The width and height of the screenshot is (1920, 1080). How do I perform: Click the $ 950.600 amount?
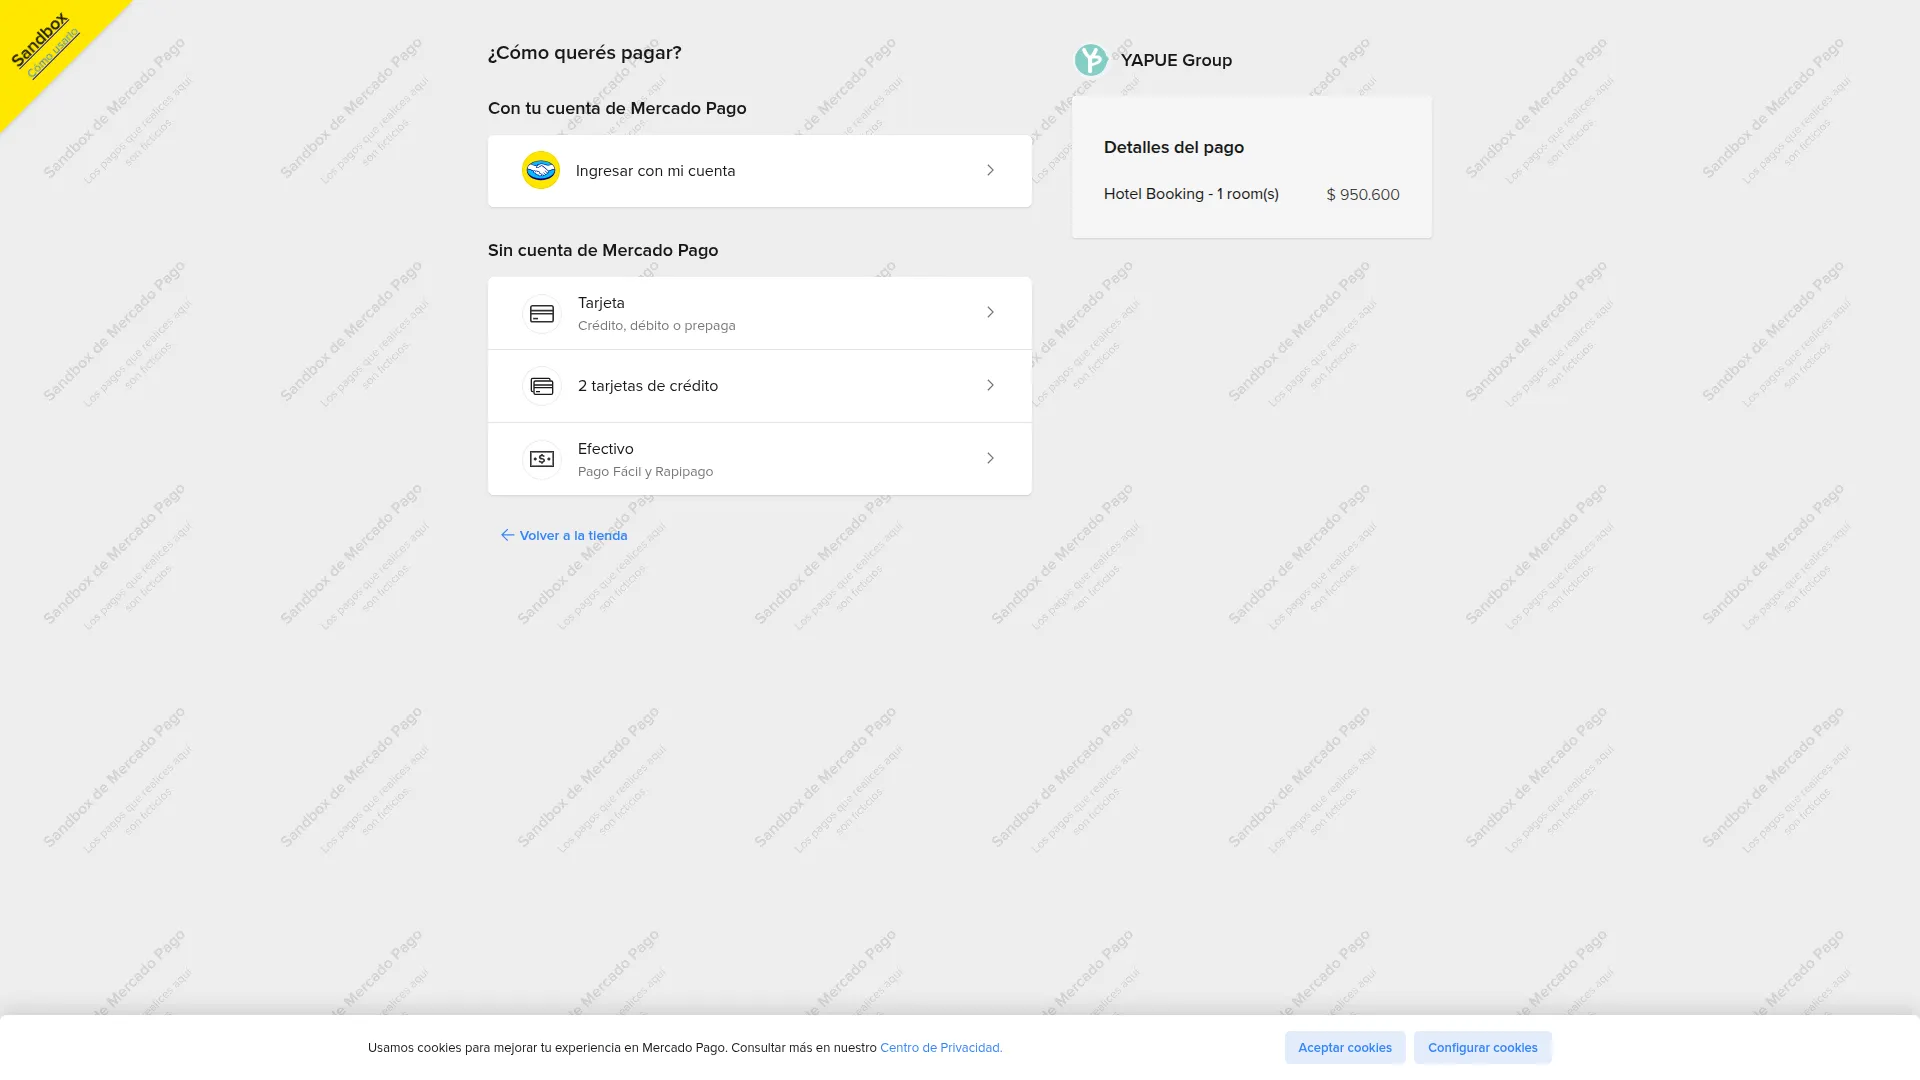(x=1363, y=195)
